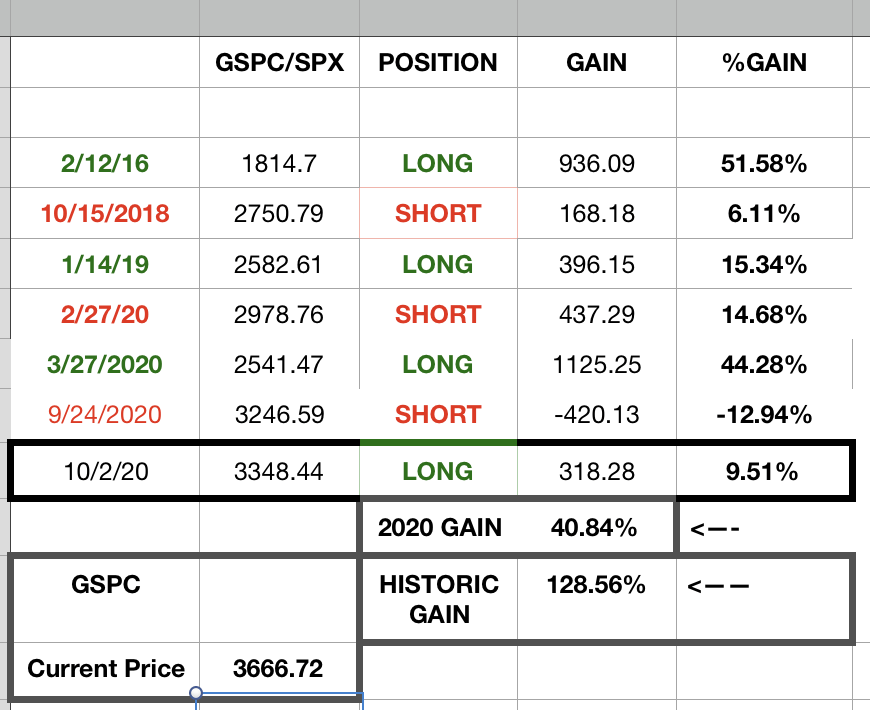This screenshot has height=710, width=870.
Task: Click the 3348.44 price cell
Action: [279, 471]
